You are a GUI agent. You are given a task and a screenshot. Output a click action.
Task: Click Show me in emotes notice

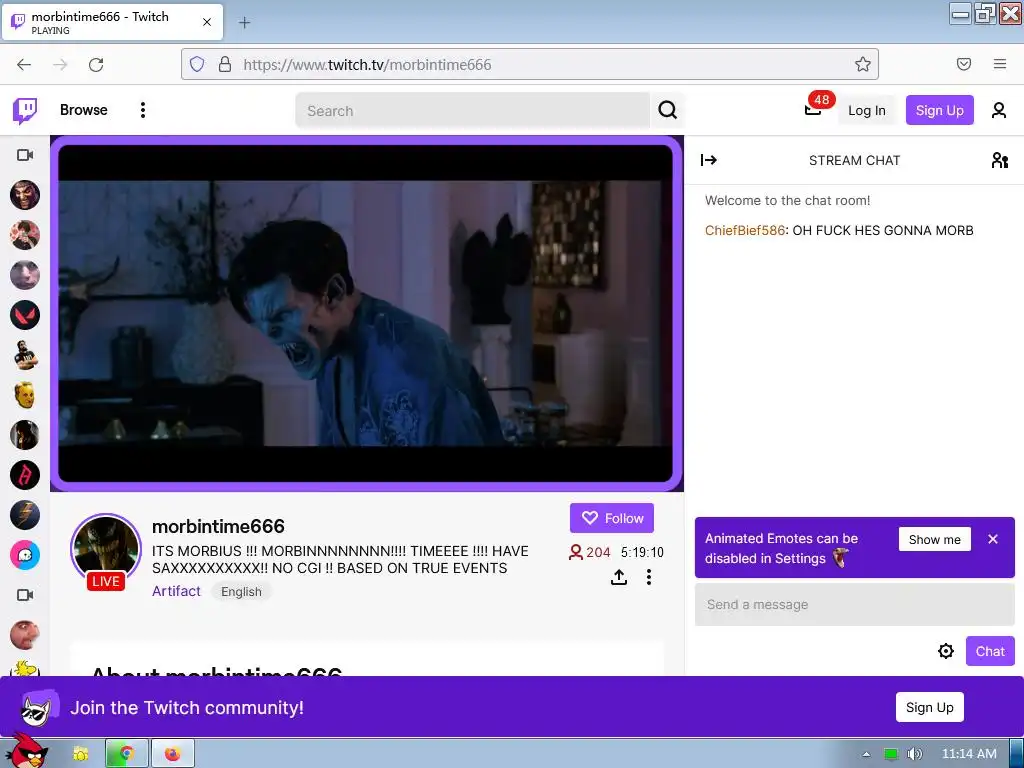pos(935,539)
